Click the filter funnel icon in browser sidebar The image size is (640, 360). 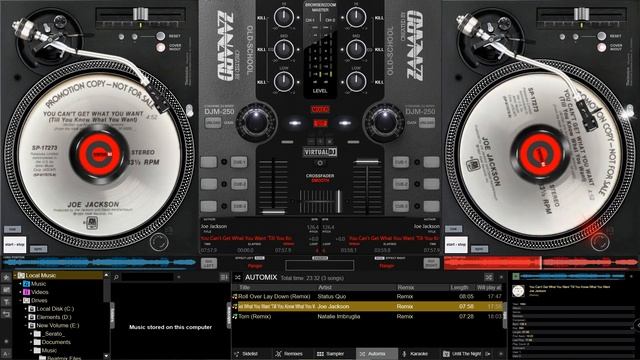coord(6,302)
